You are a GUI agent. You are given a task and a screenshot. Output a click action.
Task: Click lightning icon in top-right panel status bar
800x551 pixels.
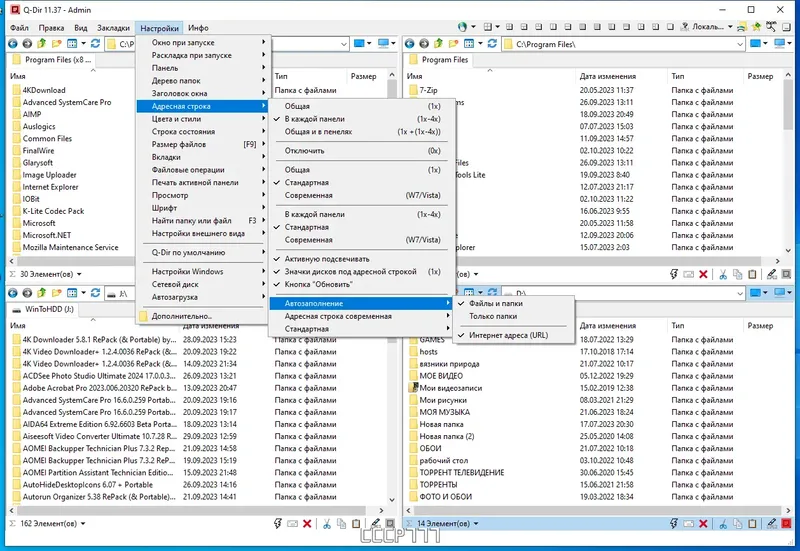click(x=673, y=274)
